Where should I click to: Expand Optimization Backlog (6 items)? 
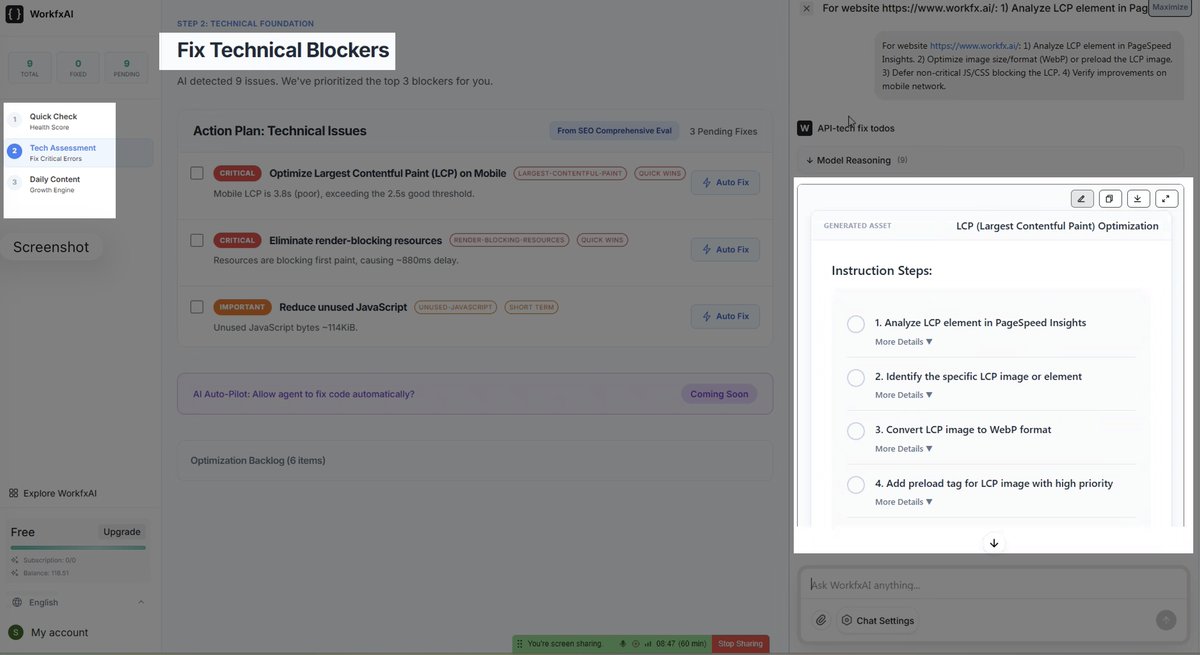(475, 461)
